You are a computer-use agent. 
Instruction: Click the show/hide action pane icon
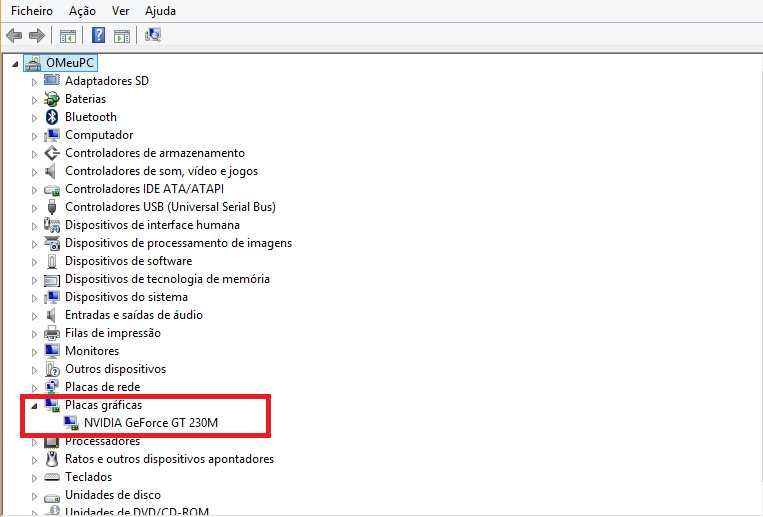[122, 36]
